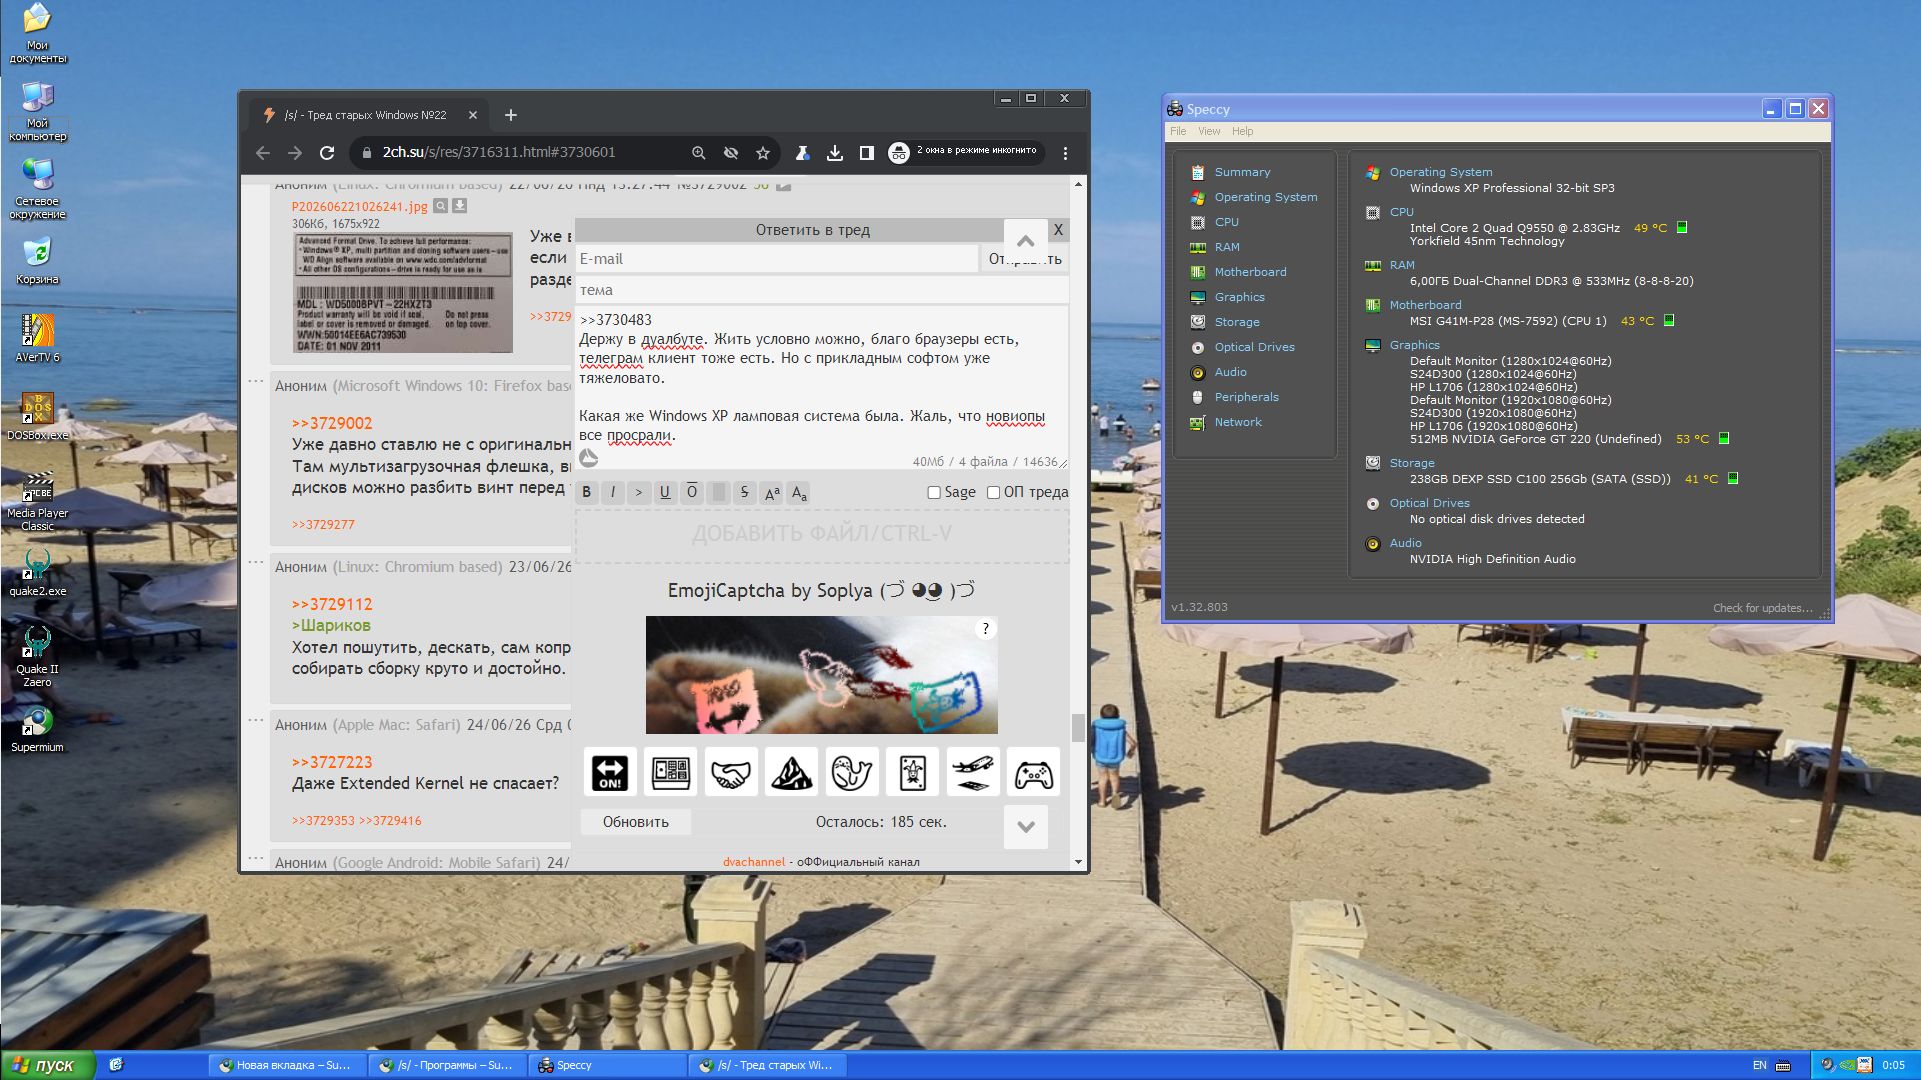The image size is (1921, 1080).
Task: Select the mountain captcha emoji
Action: point(791,772)
